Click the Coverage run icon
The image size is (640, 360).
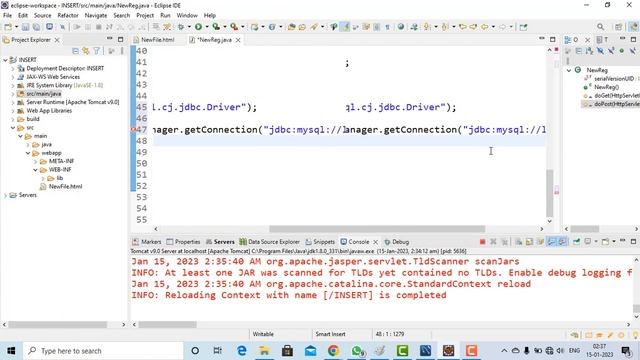point(216,27)
